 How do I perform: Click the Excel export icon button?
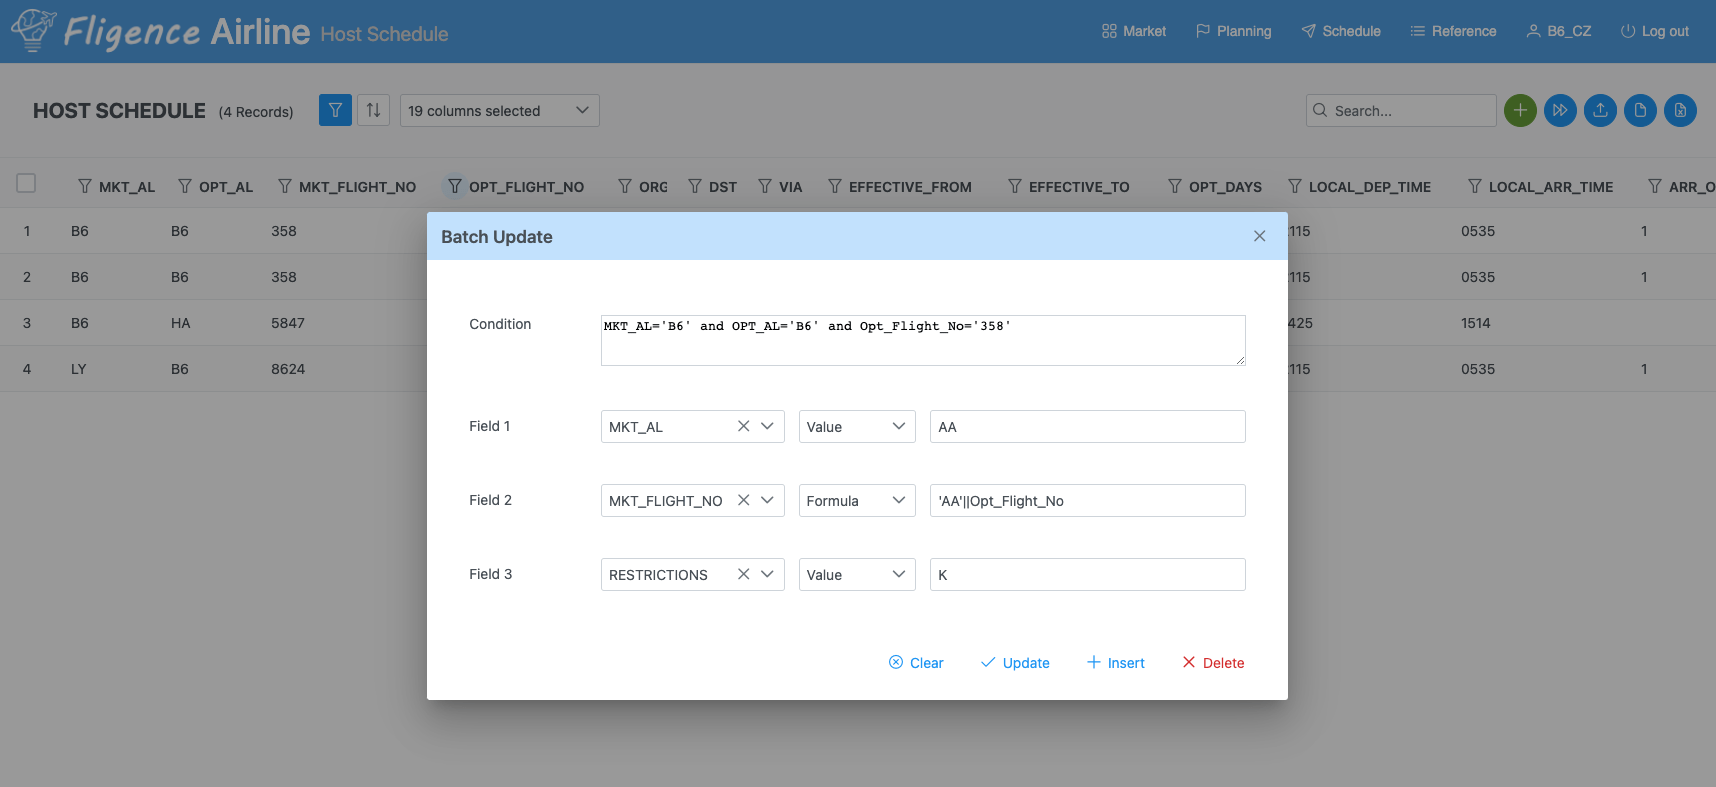(1680, 110)
